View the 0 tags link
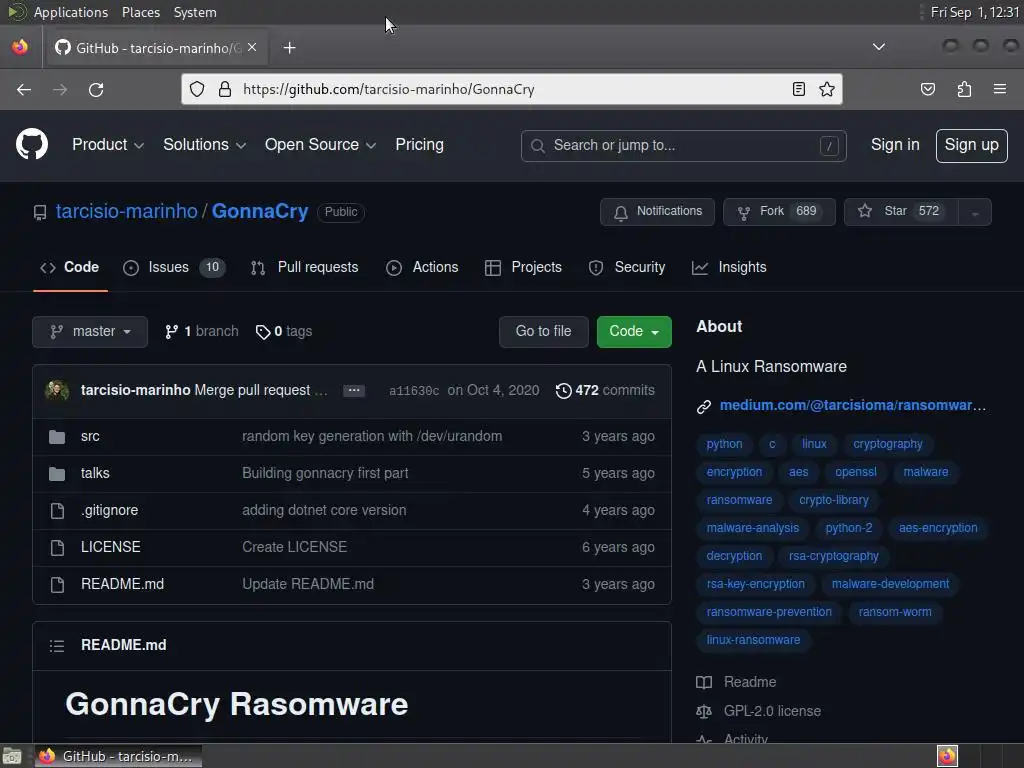Image resolution: width=1024 pixels, height=768 pixels. 284,332
